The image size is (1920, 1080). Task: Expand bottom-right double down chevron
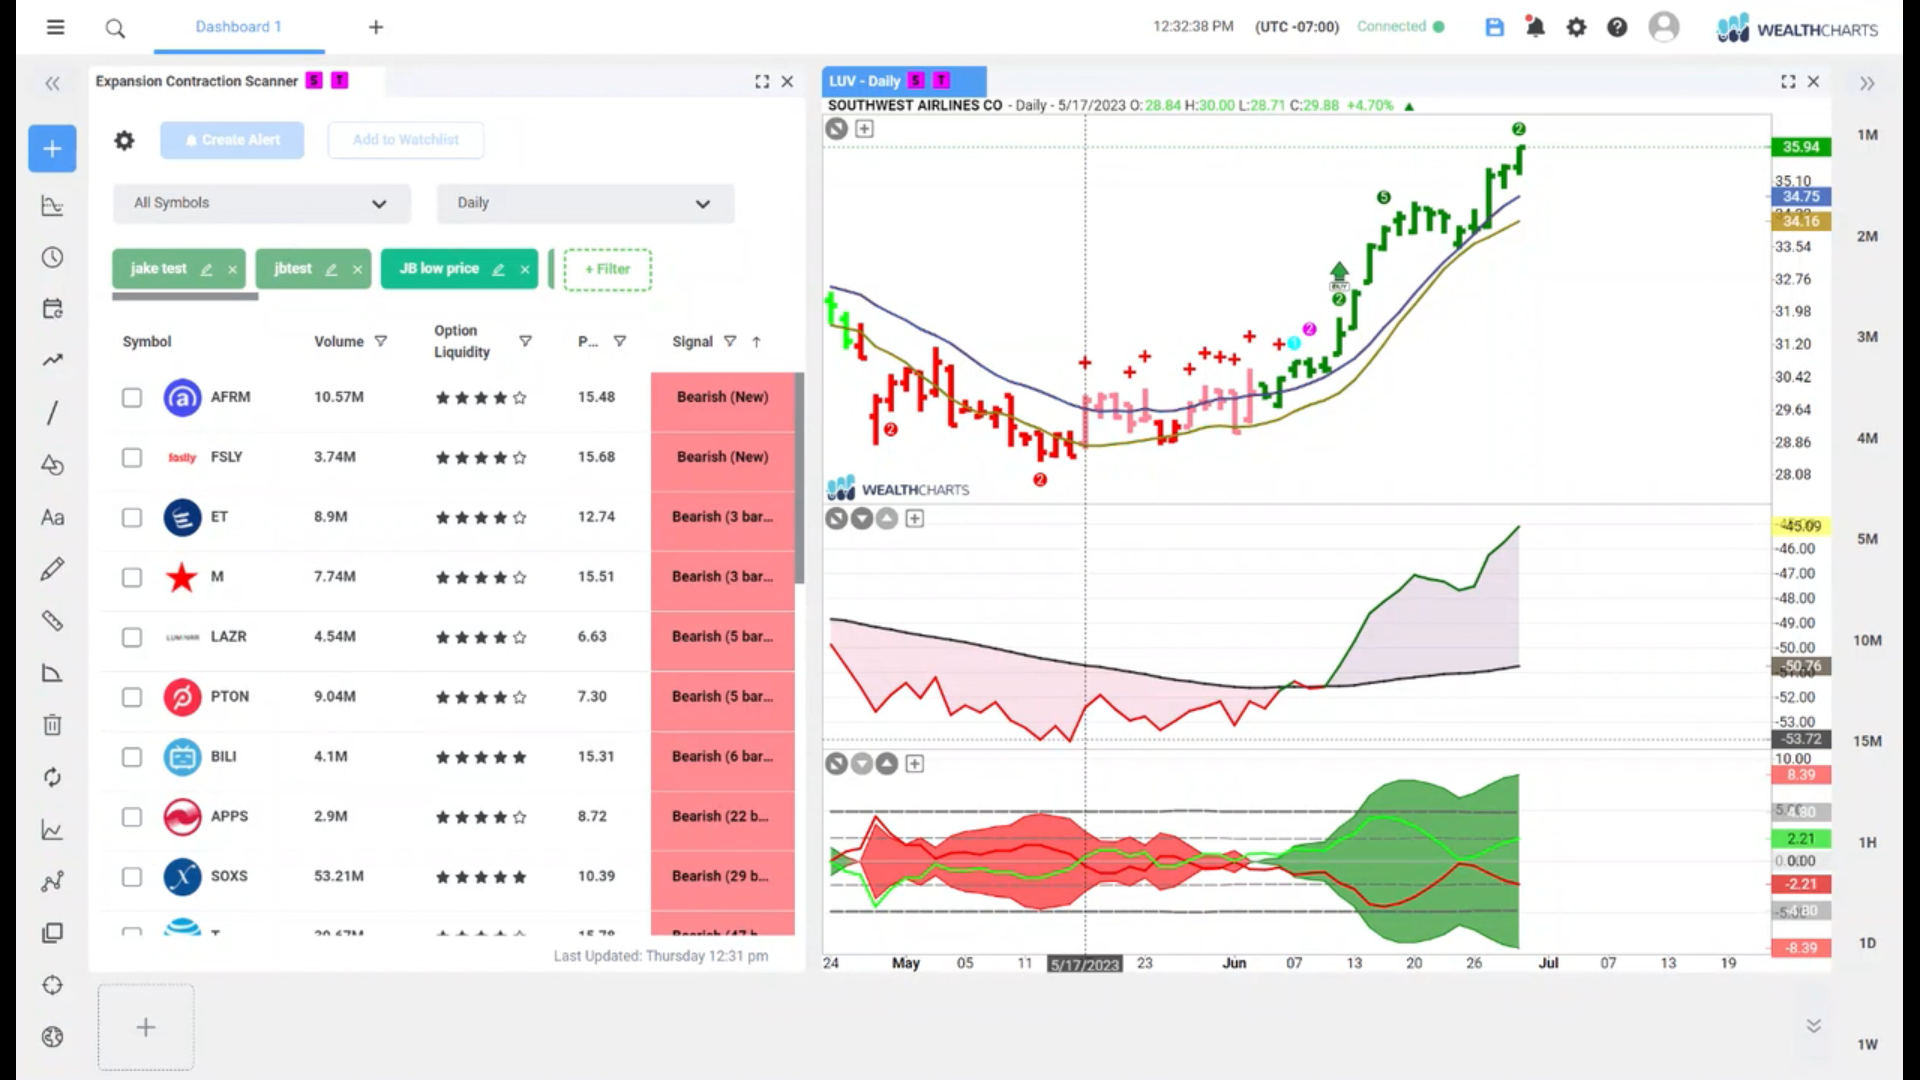1814,1026
